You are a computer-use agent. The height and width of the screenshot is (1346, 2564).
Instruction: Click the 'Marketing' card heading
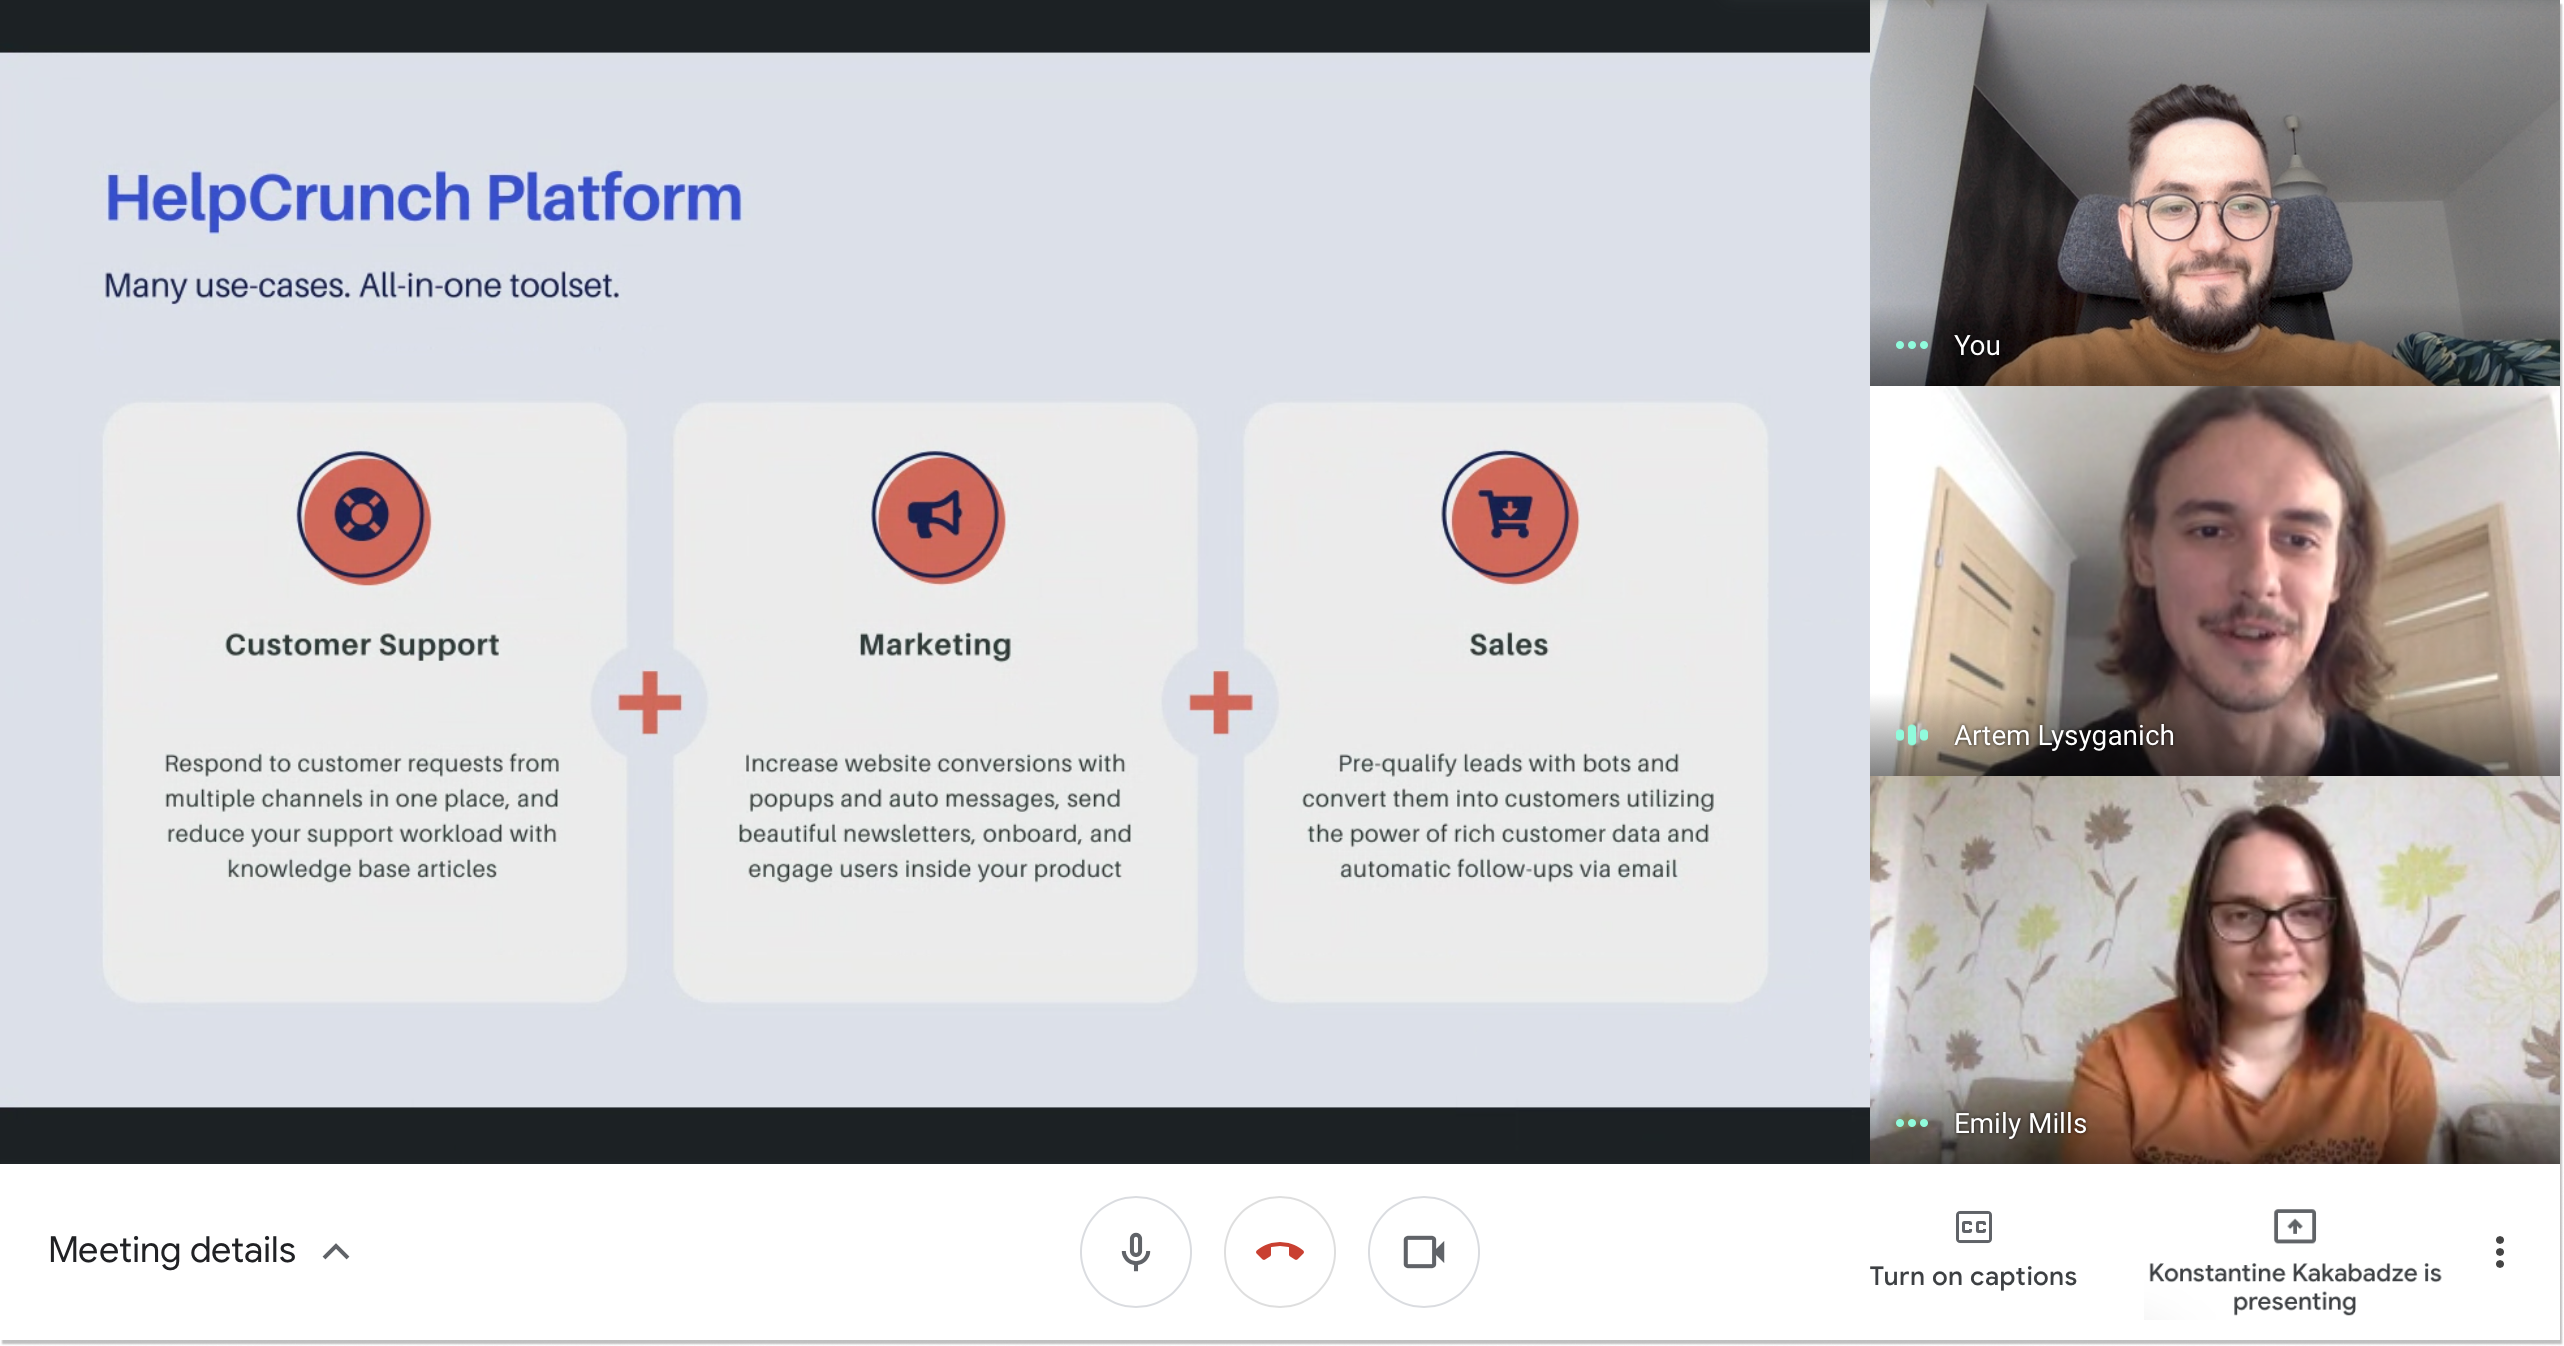(x=935, y=645)
